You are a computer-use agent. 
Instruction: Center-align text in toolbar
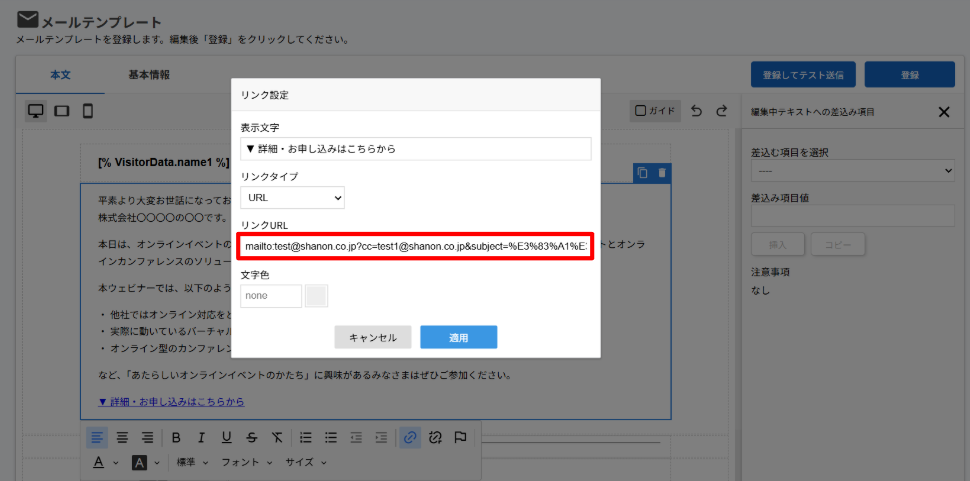tap(122, 438)
